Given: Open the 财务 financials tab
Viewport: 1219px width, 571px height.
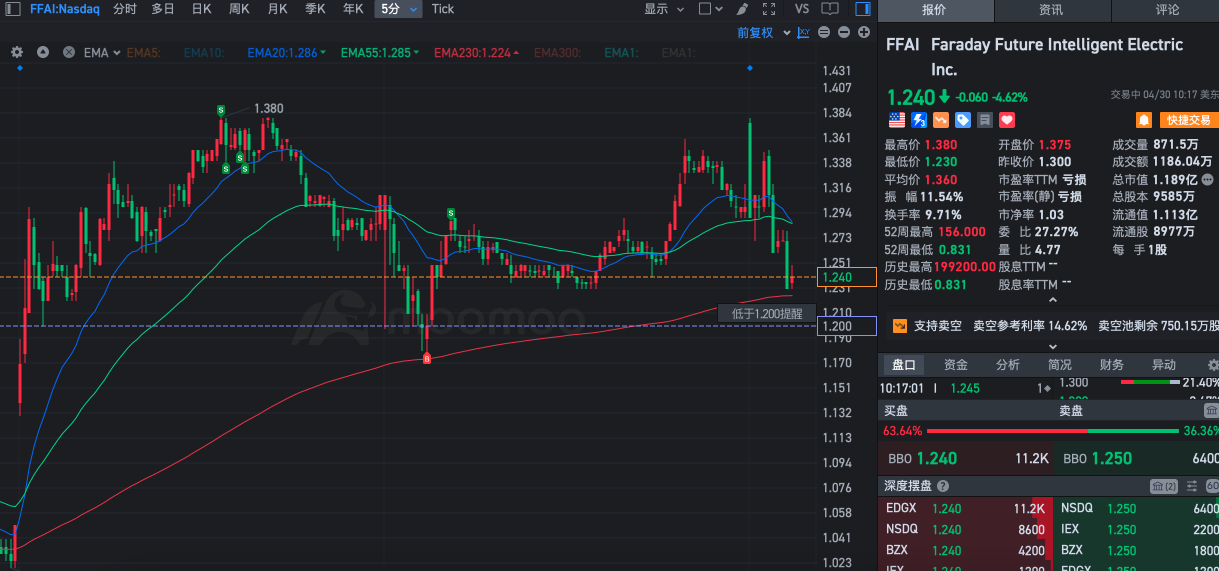Looking at the screenshot, I should 1112,365.
